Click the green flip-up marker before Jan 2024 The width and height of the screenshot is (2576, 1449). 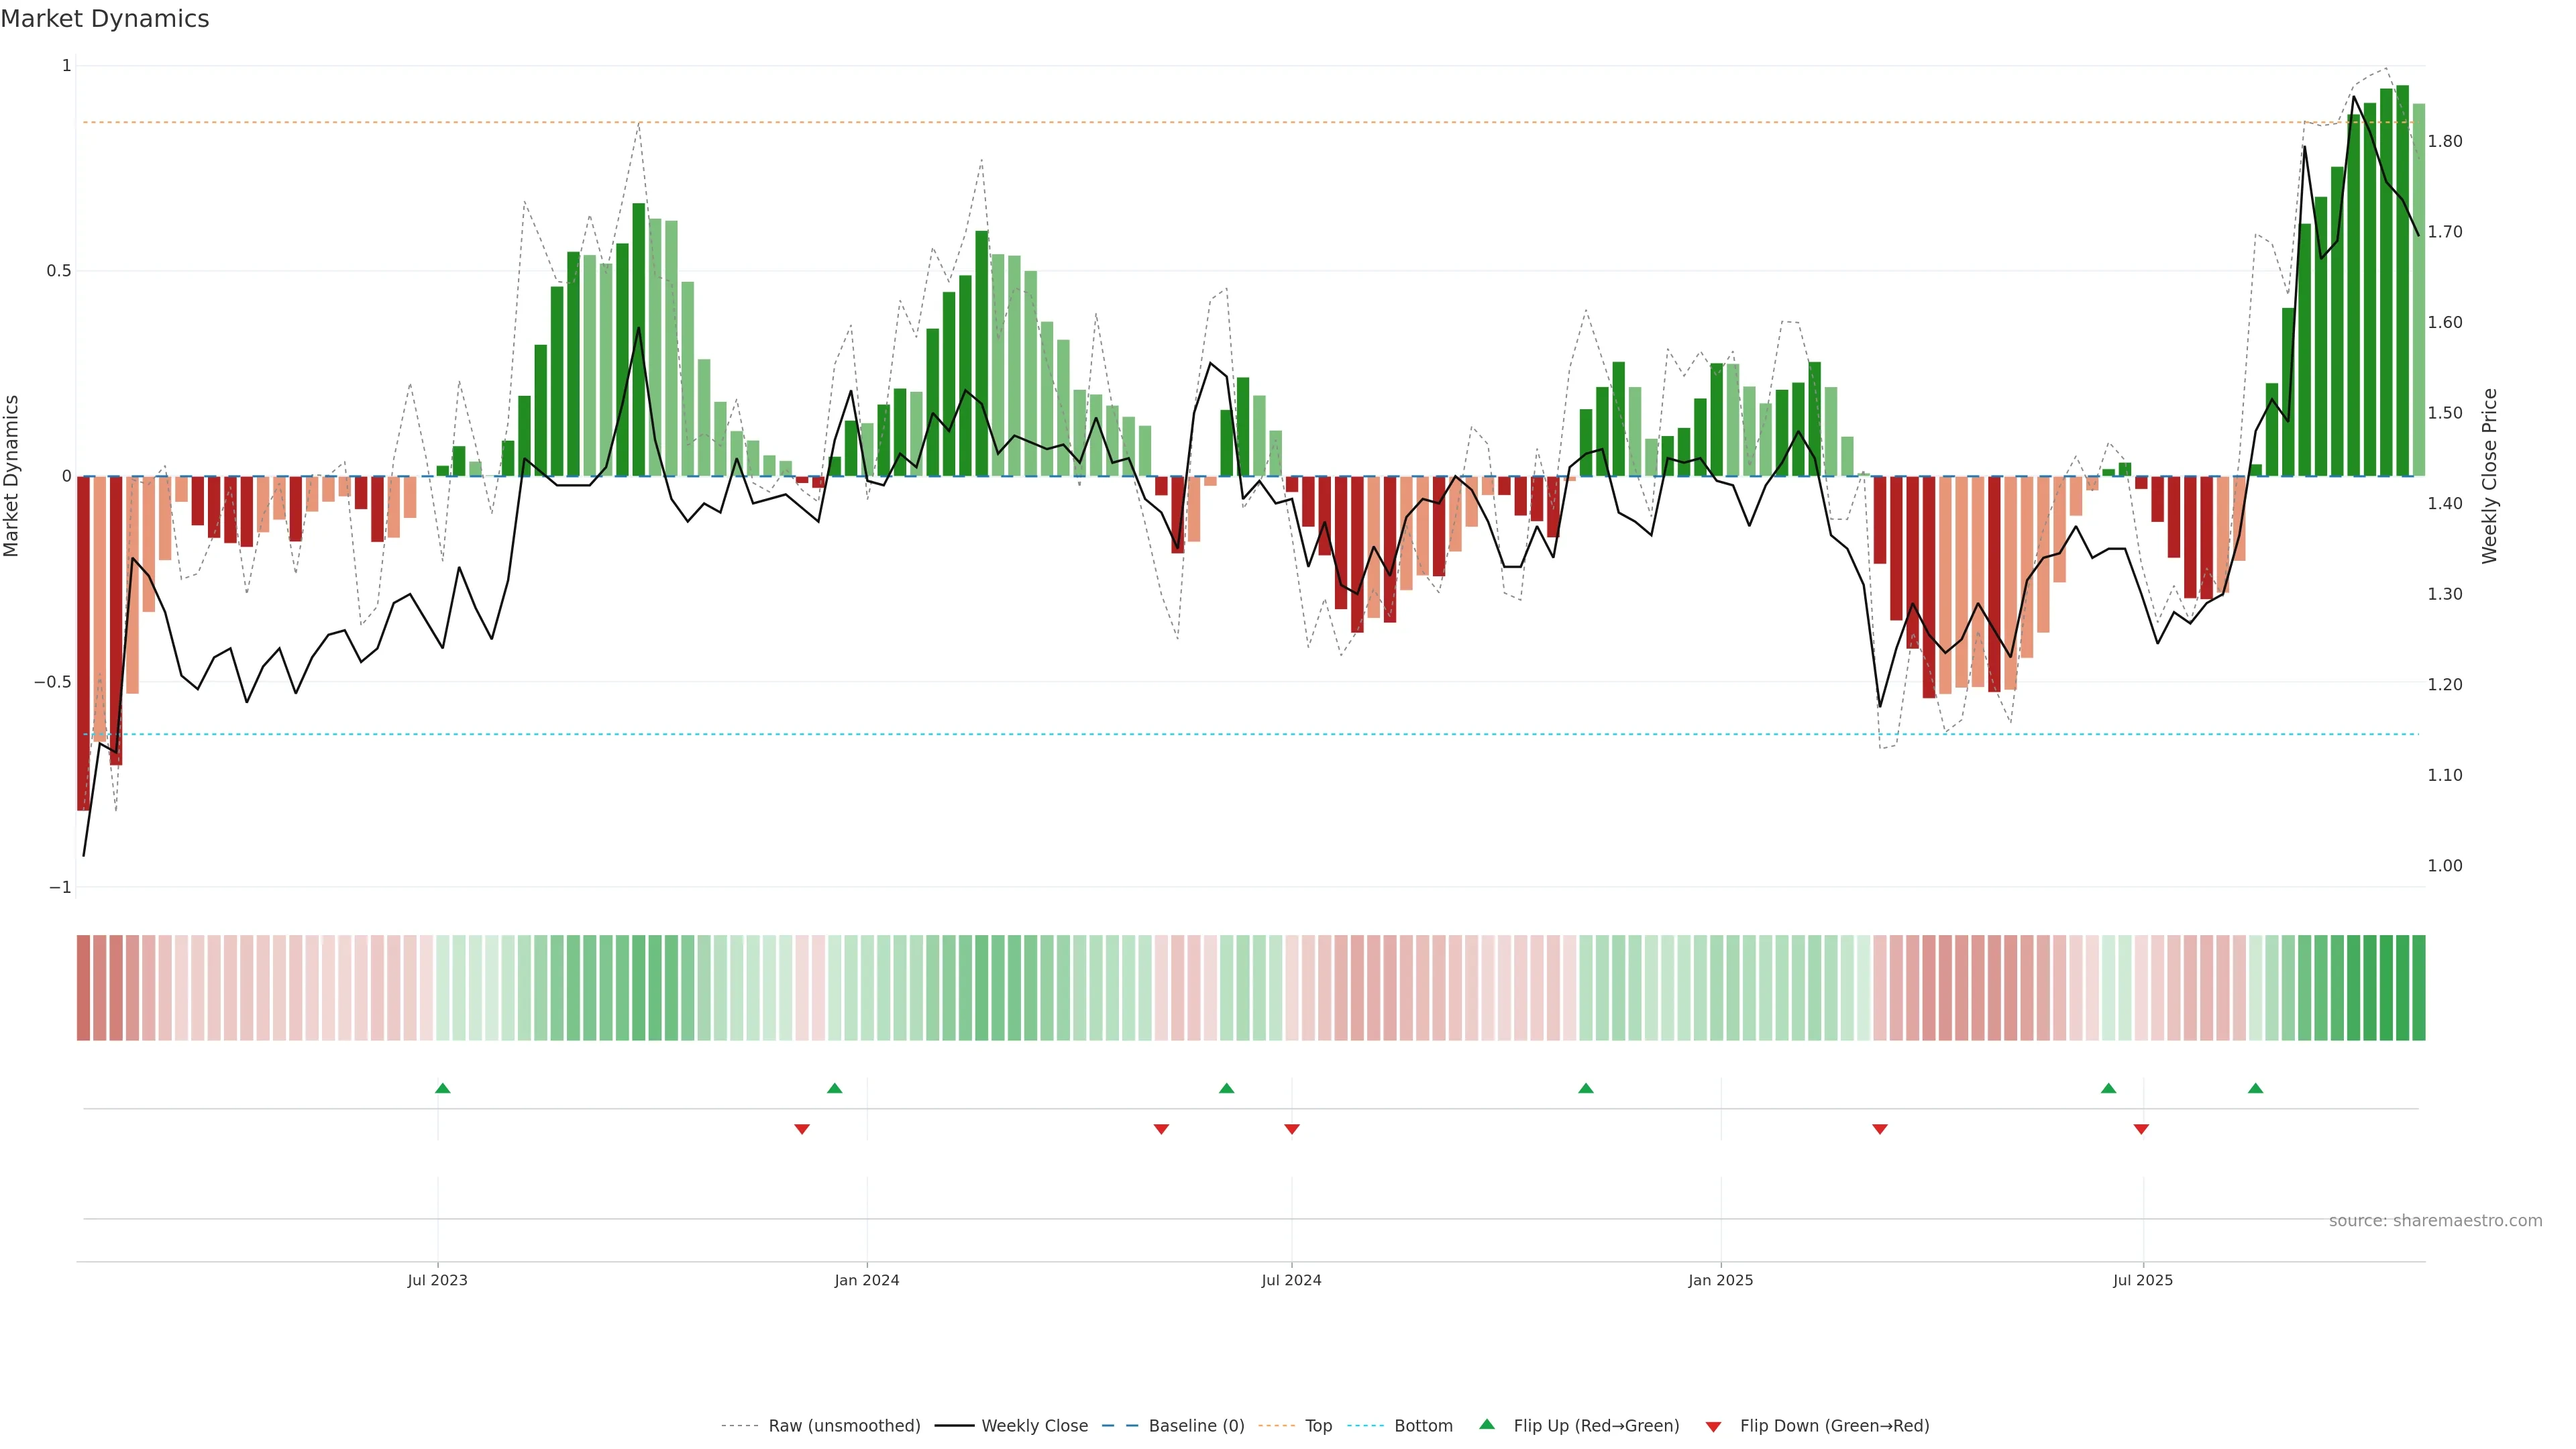pos(835,1088)
